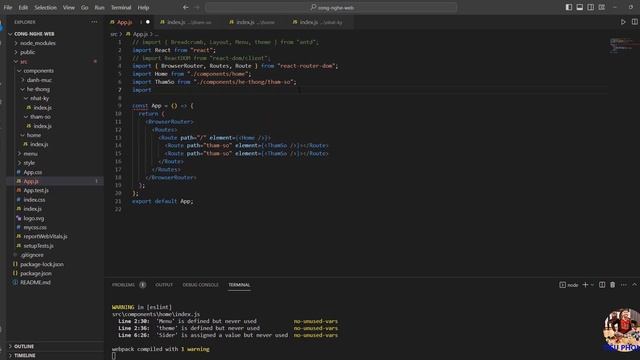Image resolution: width=640 pixels, height=360 pixels.
Task: Collapse the components folder
Action: pos(38,71)
